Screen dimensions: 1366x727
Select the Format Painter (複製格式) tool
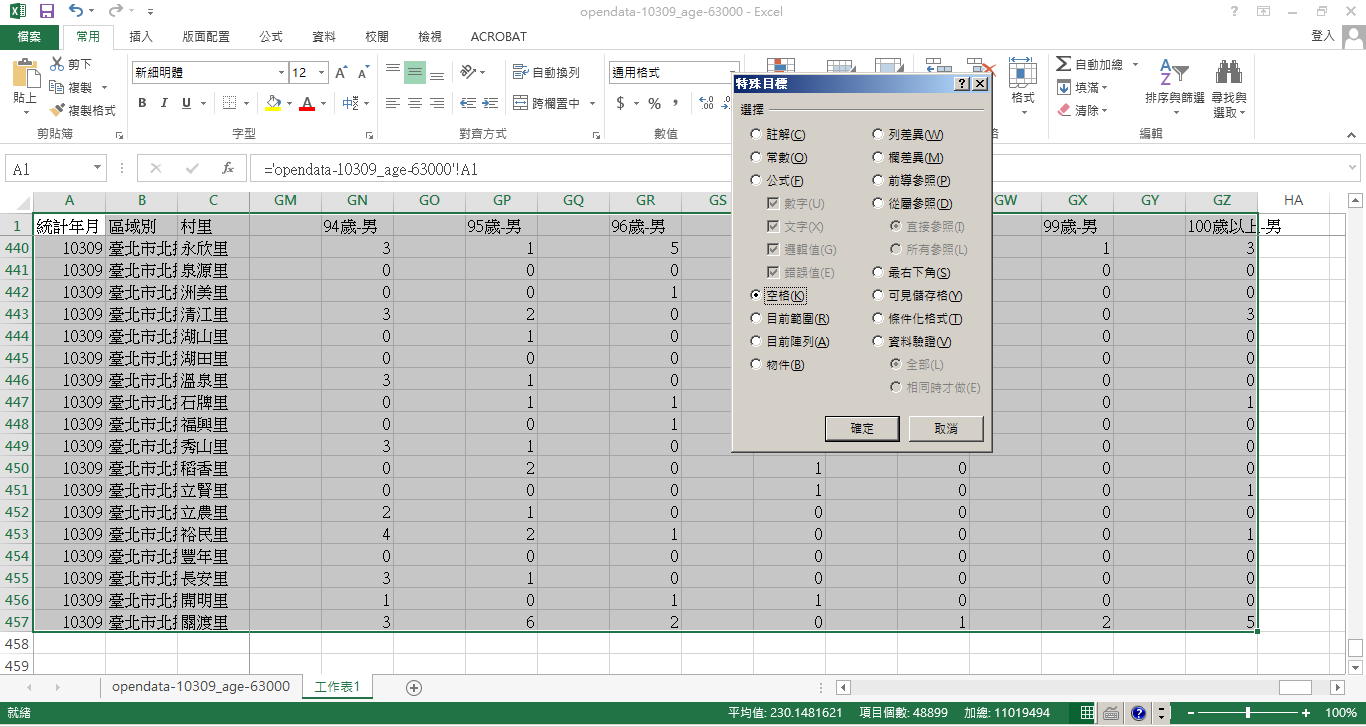click(58, 110)
